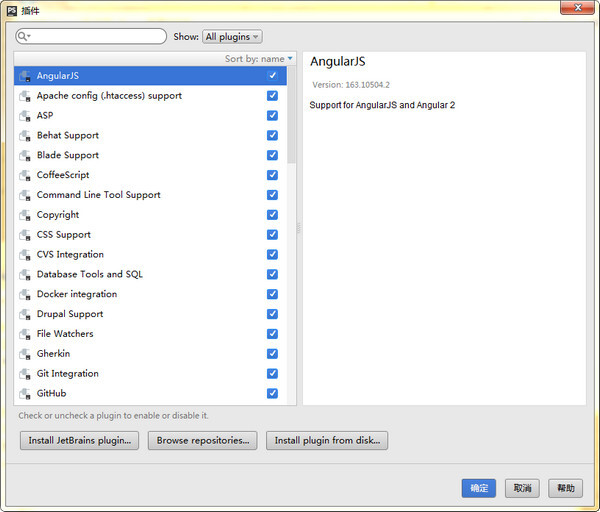600x512 pixels.
Task: Uncheck the Gherkin plugin checkbox
Action: pyautogui.click(x=272, y=354)
